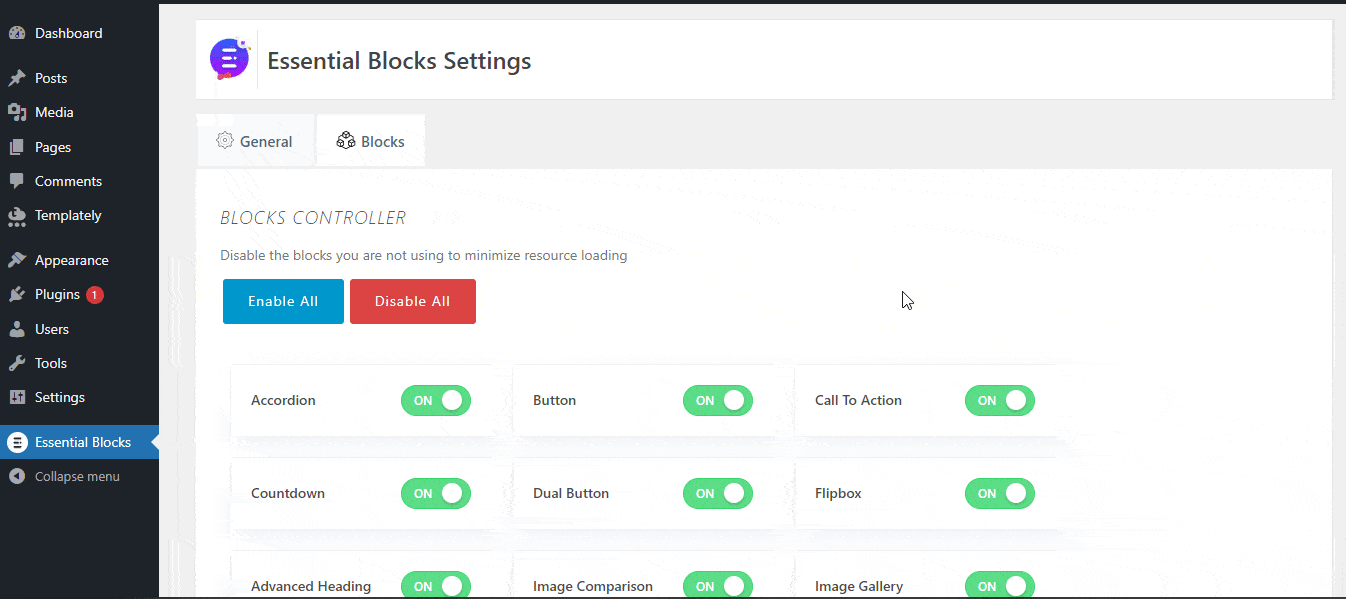Image resolution: width=1346 pixels, height=599 pixels.
Task: Toggle the Dual Button block switch
Action: coord(718,493)
